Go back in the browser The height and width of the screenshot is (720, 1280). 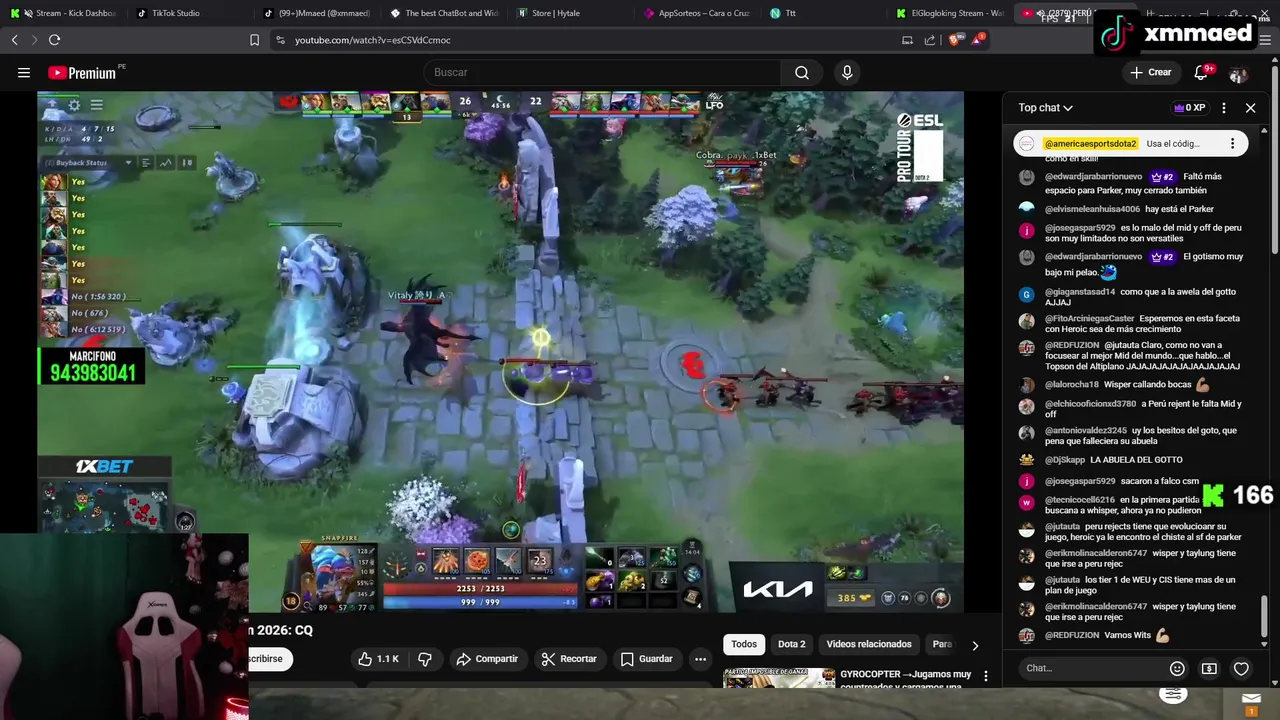[x=14, y=40]
